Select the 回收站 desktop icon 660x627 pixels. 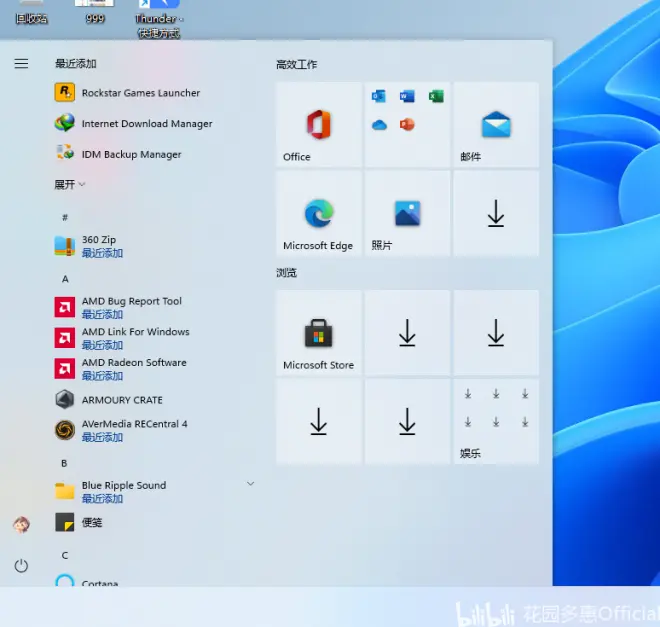[x=32, y=13]
